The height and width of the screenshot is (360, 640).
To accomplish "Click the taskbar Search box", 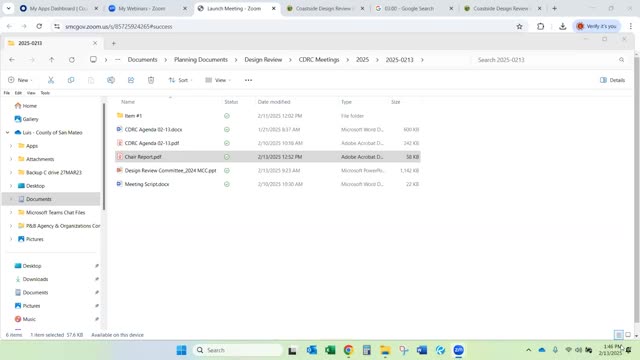I will [238, 350].
